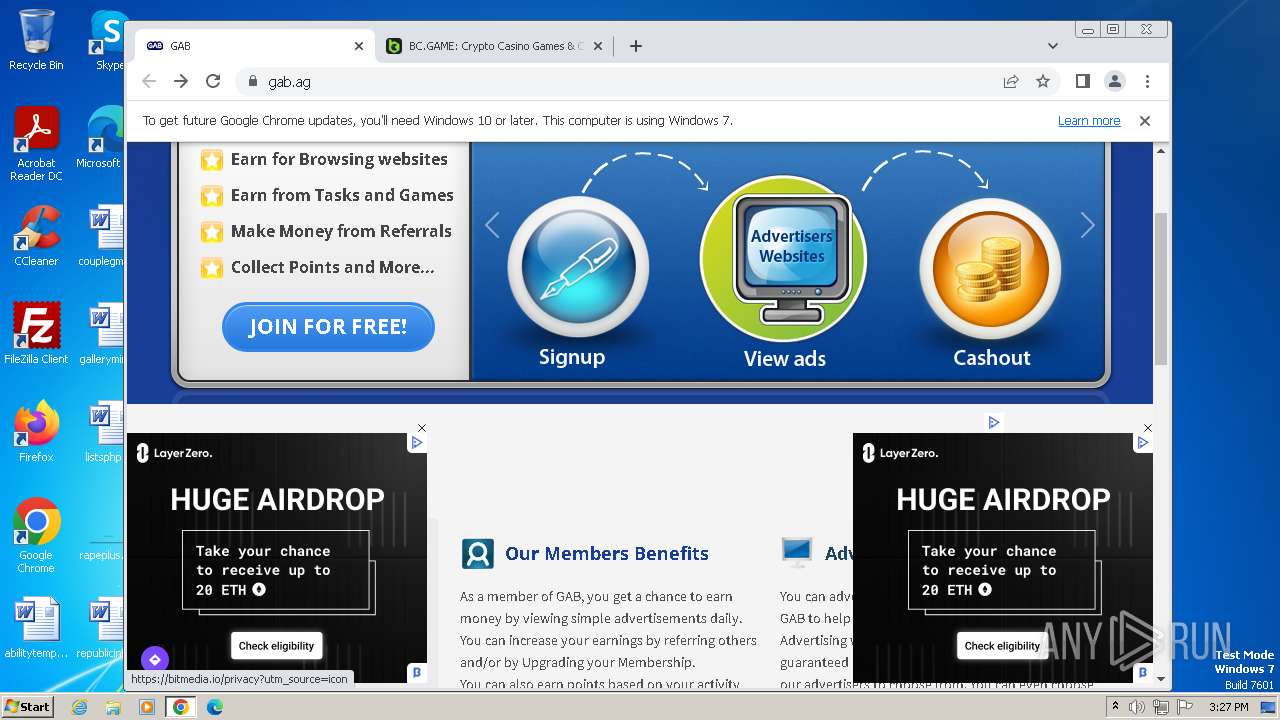Open FileZilla Client desktop shortcut
Viewport: 1280px width, 720px height.
[36, 333]
